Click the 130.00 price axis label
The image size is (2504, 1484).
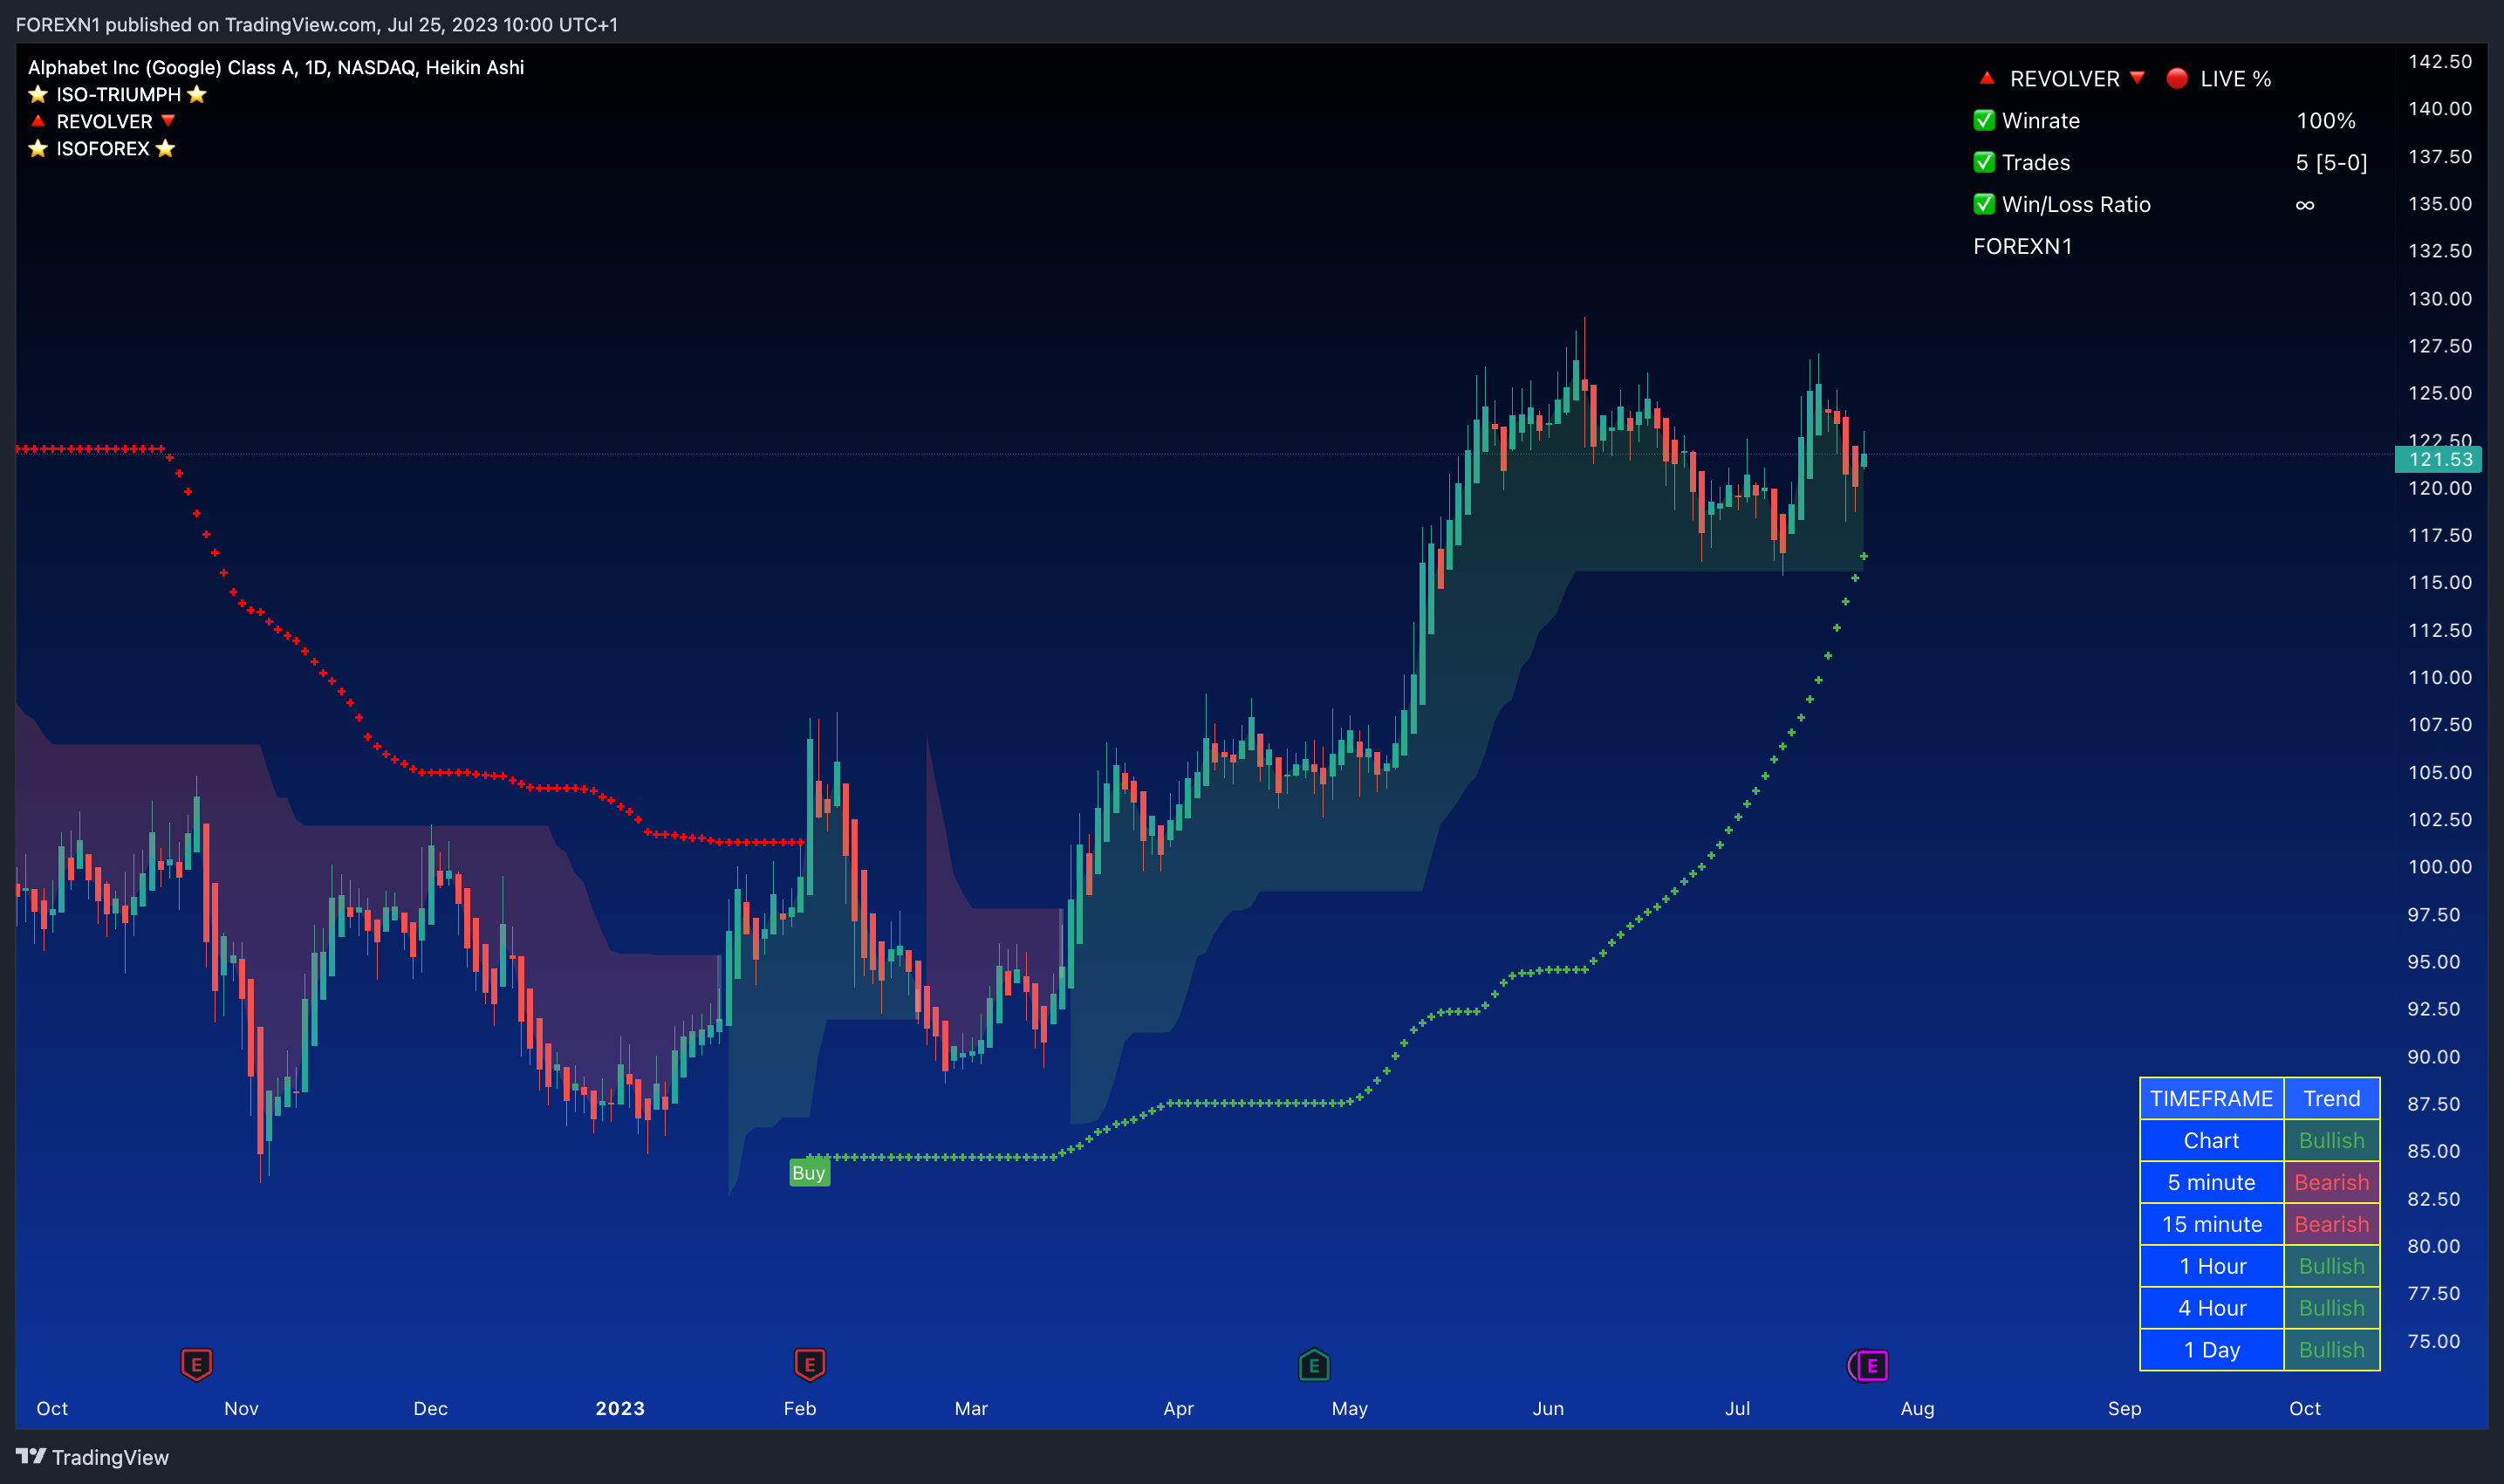pyautogui.click(x=2440, y=298)
